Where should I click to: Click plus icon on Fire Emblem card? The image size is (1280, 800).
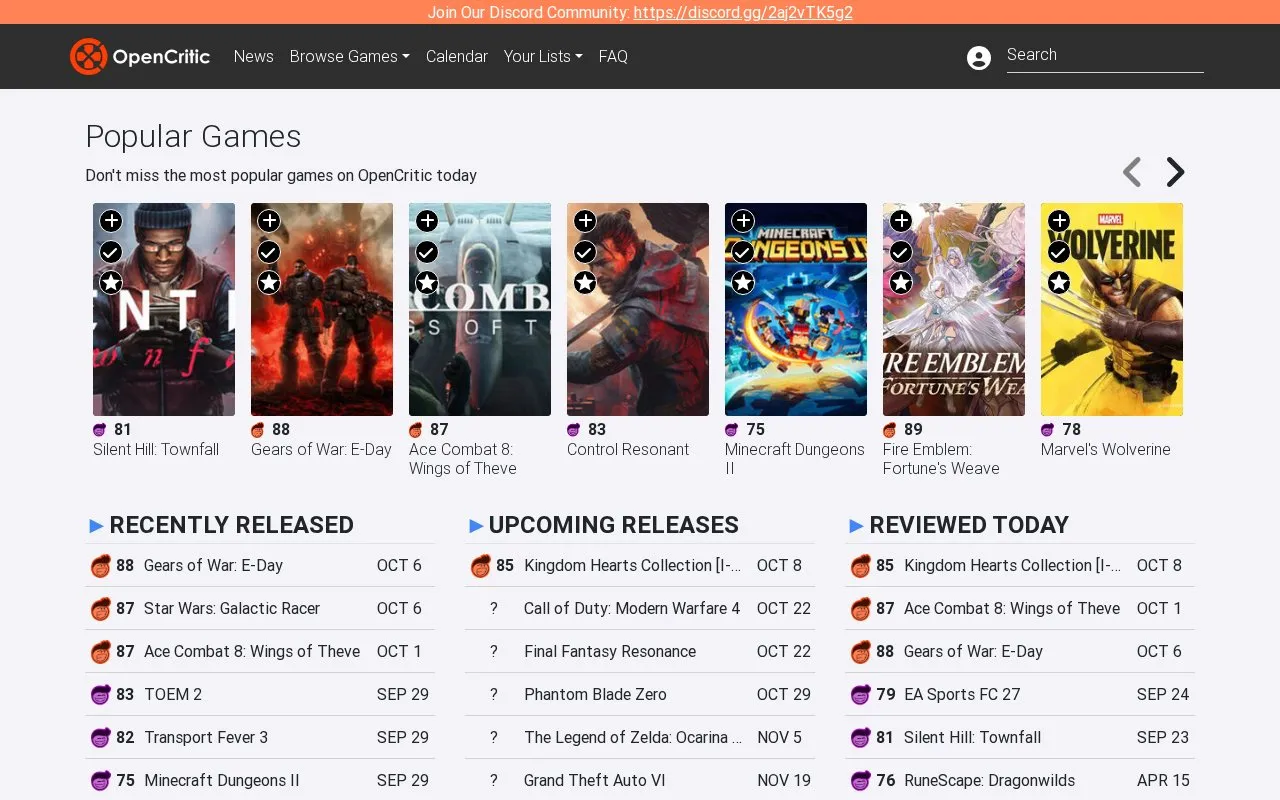pyautogui.click(x=901, y=221)
